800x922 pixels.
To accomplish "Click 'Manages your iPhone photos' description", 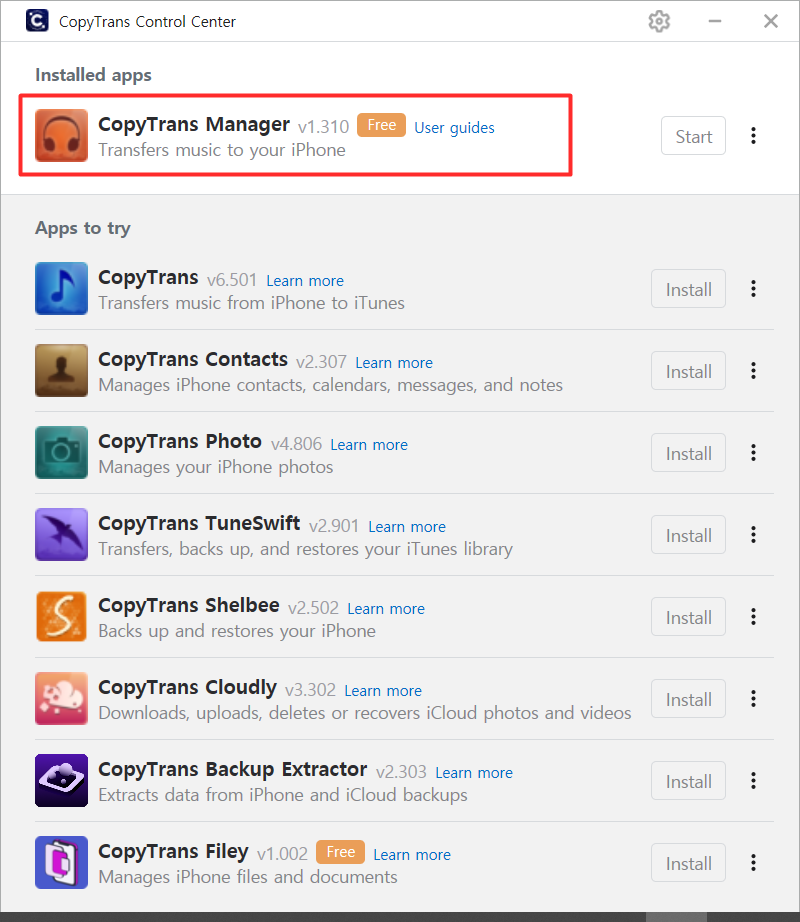I will [216, 467].
